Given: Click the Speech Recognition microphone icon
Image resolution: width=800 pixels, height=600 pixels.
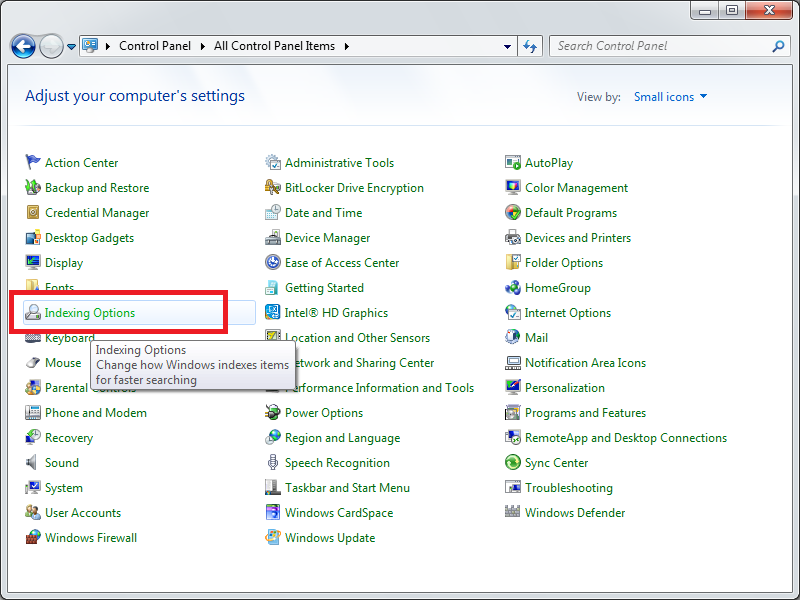Looking at the screenshot, I should pyautogui.click(x=273, y=462).
